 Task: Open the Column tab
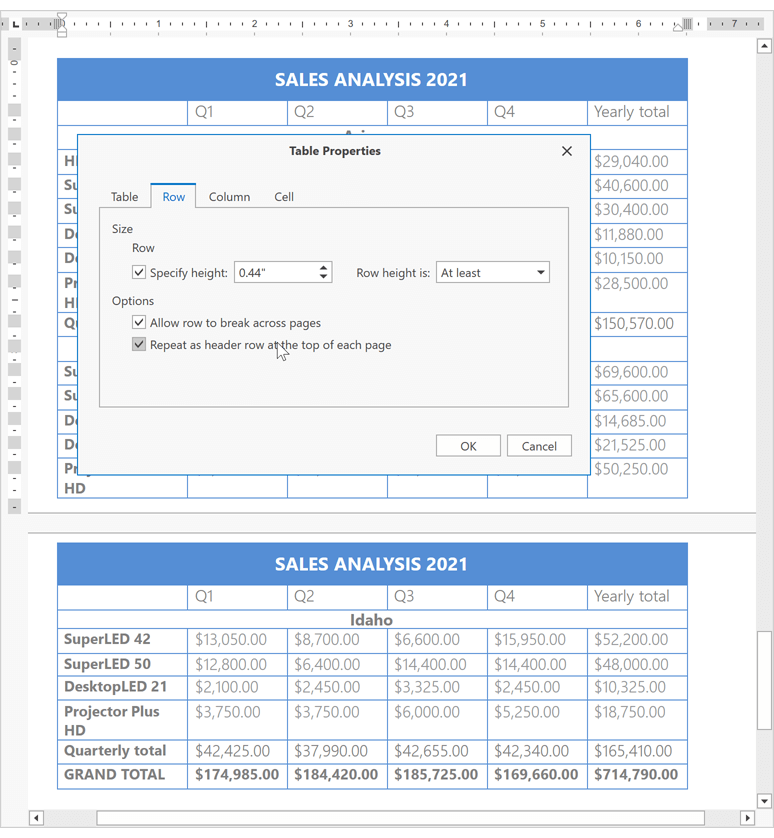(229, 197)
